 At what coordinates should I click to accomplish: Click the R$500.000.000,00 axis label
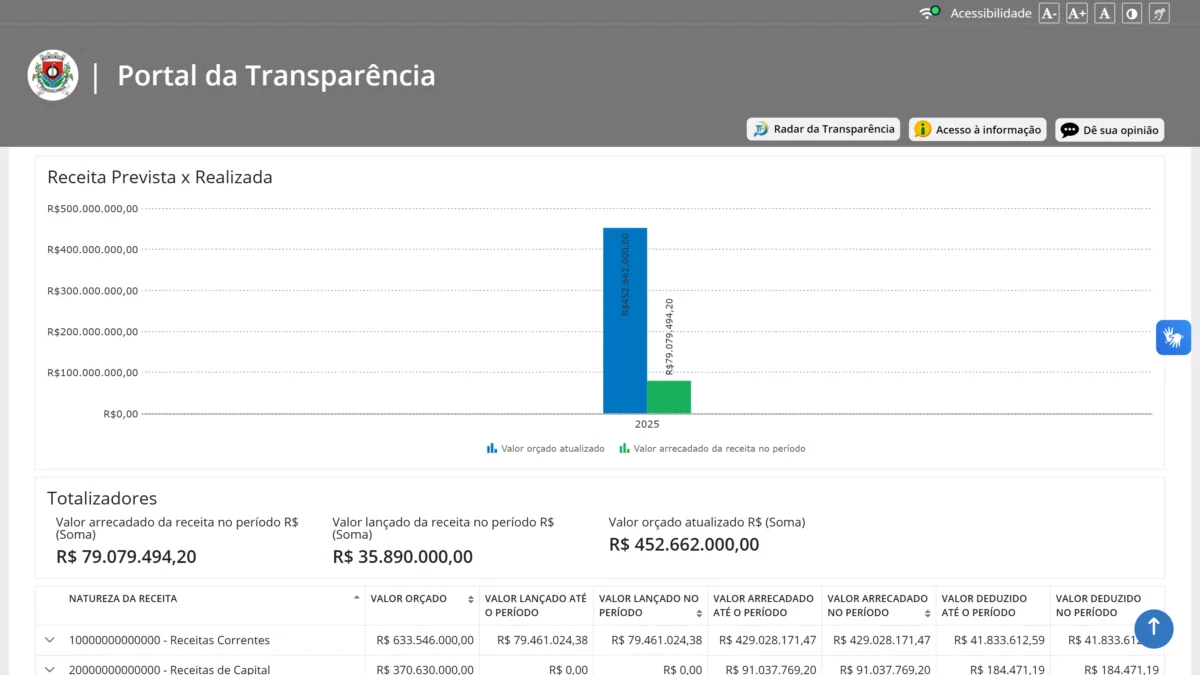tap(92, 208)
